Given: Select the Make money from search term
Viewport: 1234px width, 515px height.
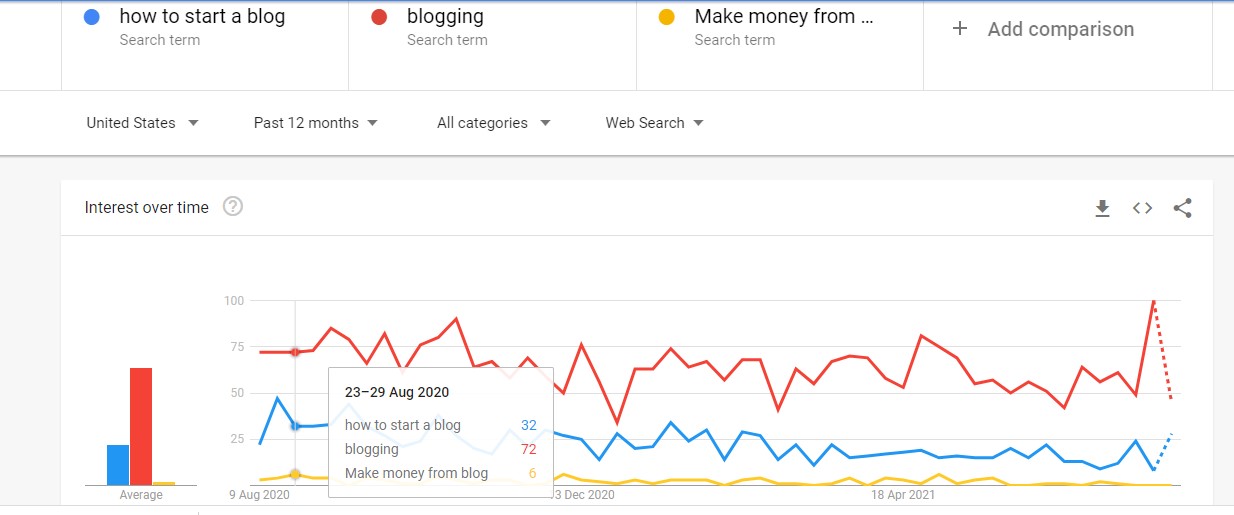Looking at the screenshot, I should (x=784, y=16).
